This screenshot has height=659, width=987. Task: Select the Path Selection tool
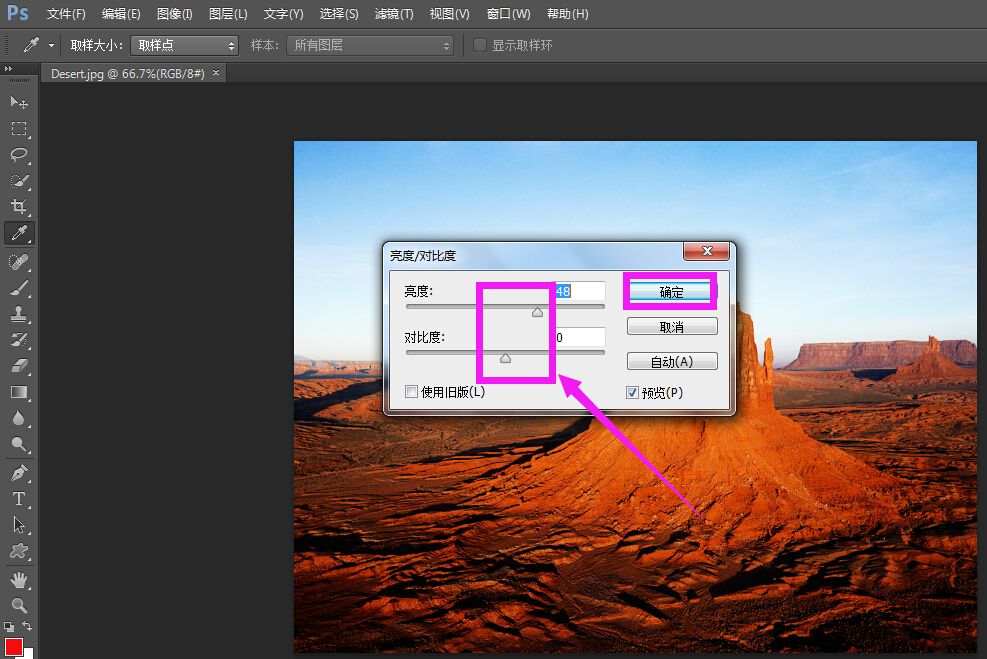(19, 525)
